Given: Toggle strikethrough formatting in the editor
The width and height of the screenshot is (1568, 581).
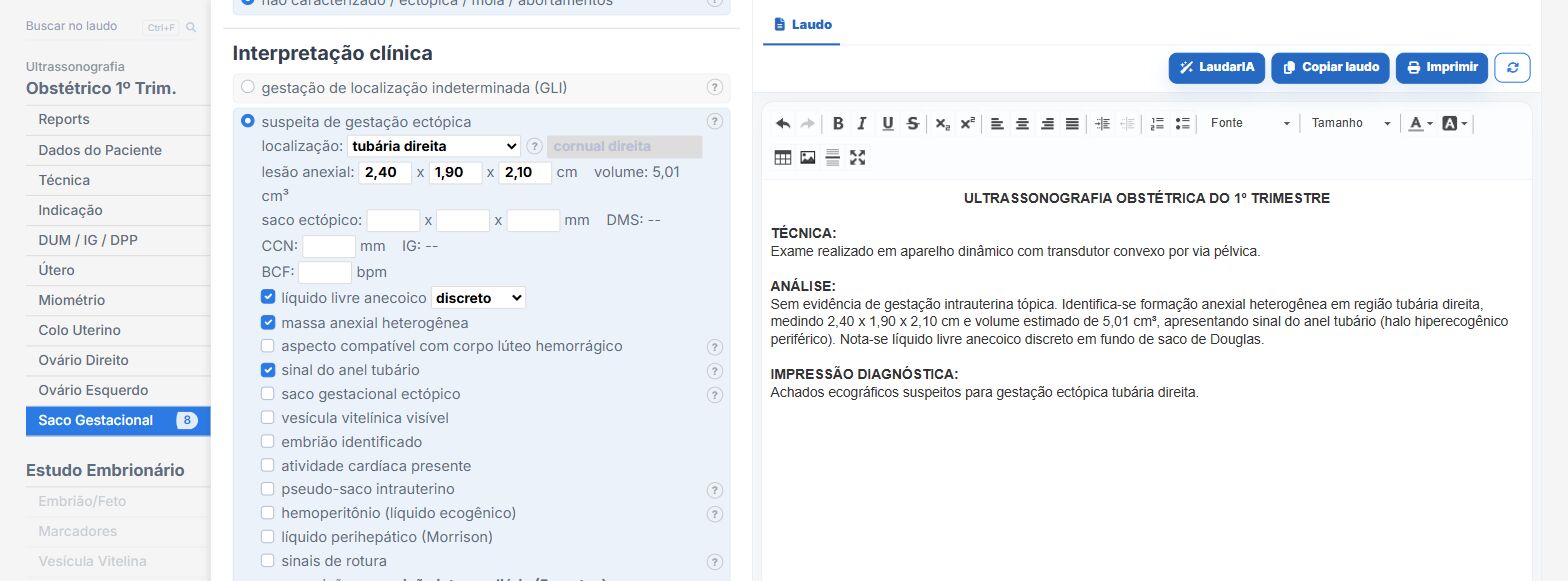Looking at the screenshot, I should tap(912, 123).
